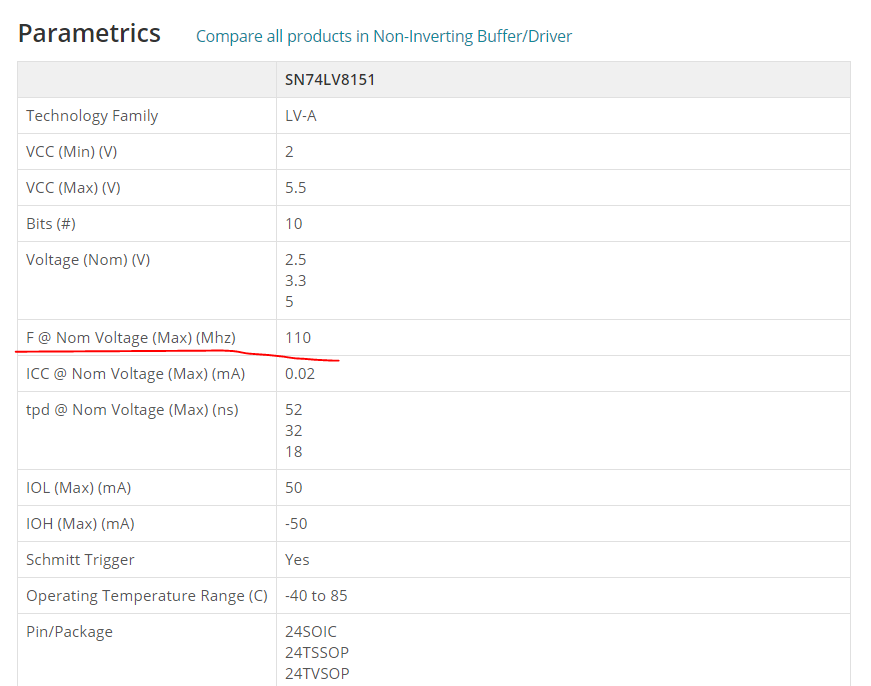The width and height of the screenshot is (871, 686).
Task: Click the tpd value 32
Action: pos(294,430)
